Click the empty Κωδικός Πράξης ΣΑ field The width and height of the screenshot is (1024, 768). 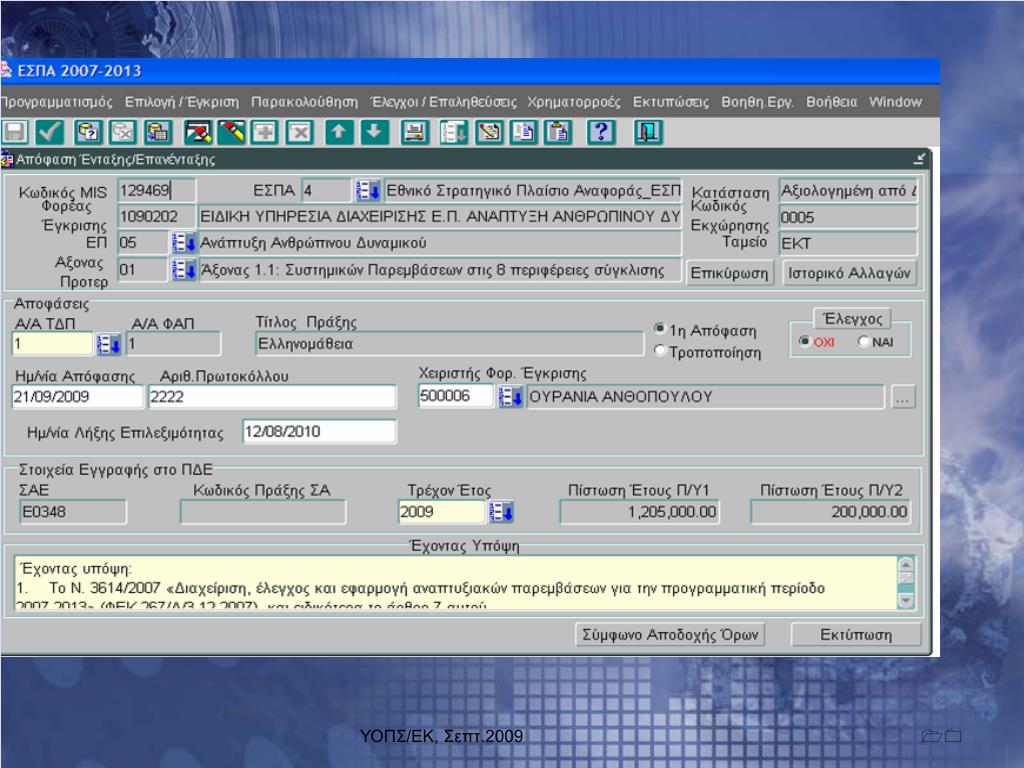[263, 511]
